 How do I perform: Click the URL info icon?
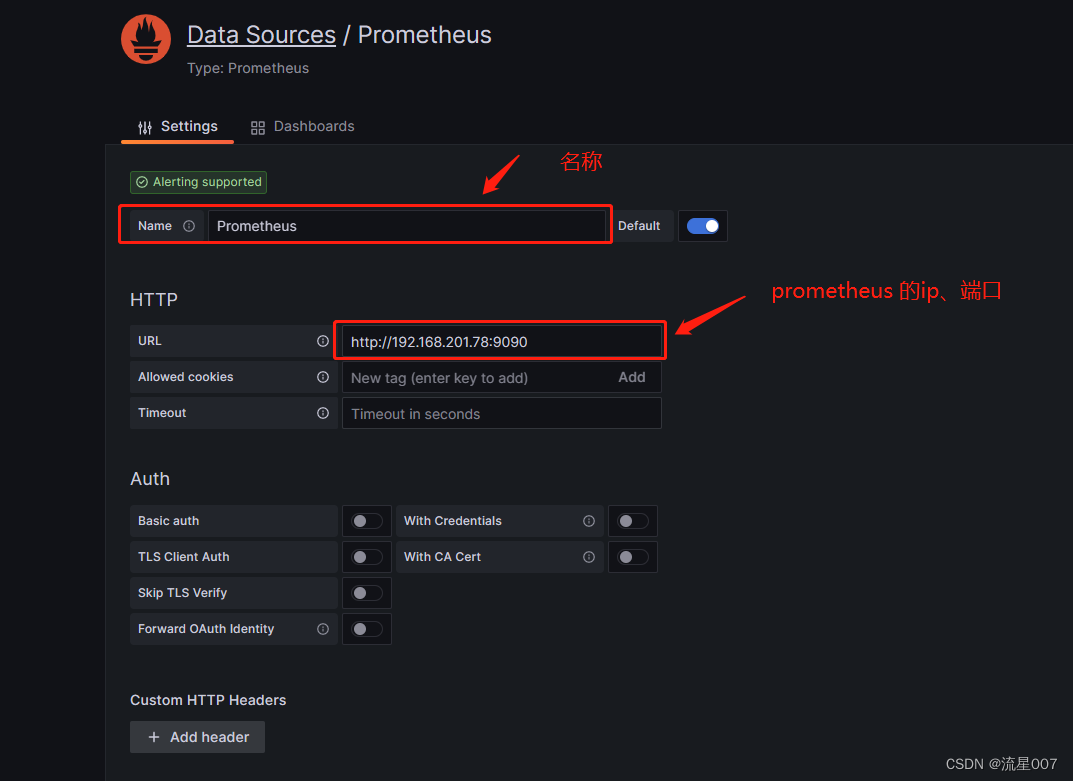click(322, 340)
